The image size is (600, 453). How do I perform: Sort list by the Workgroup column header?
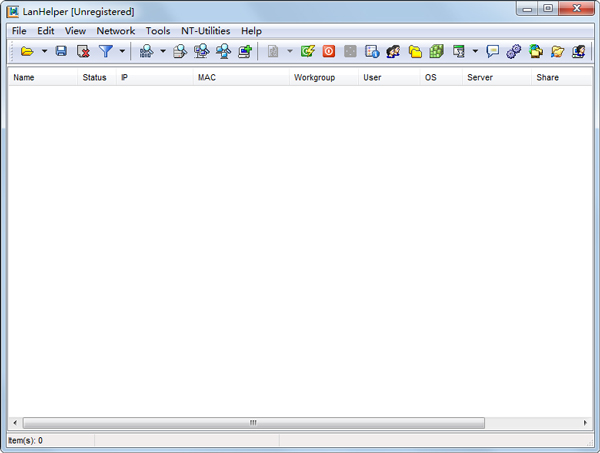pos(312,77)
